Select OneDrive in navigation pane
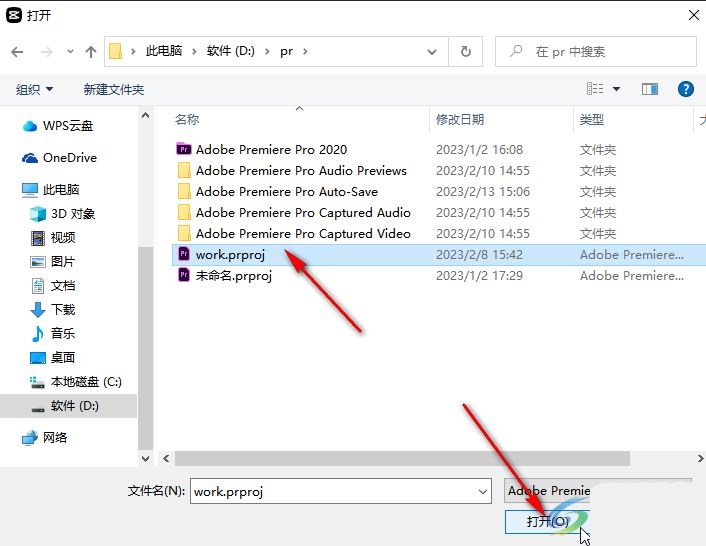Screen dimensions: 706x546 60,158
